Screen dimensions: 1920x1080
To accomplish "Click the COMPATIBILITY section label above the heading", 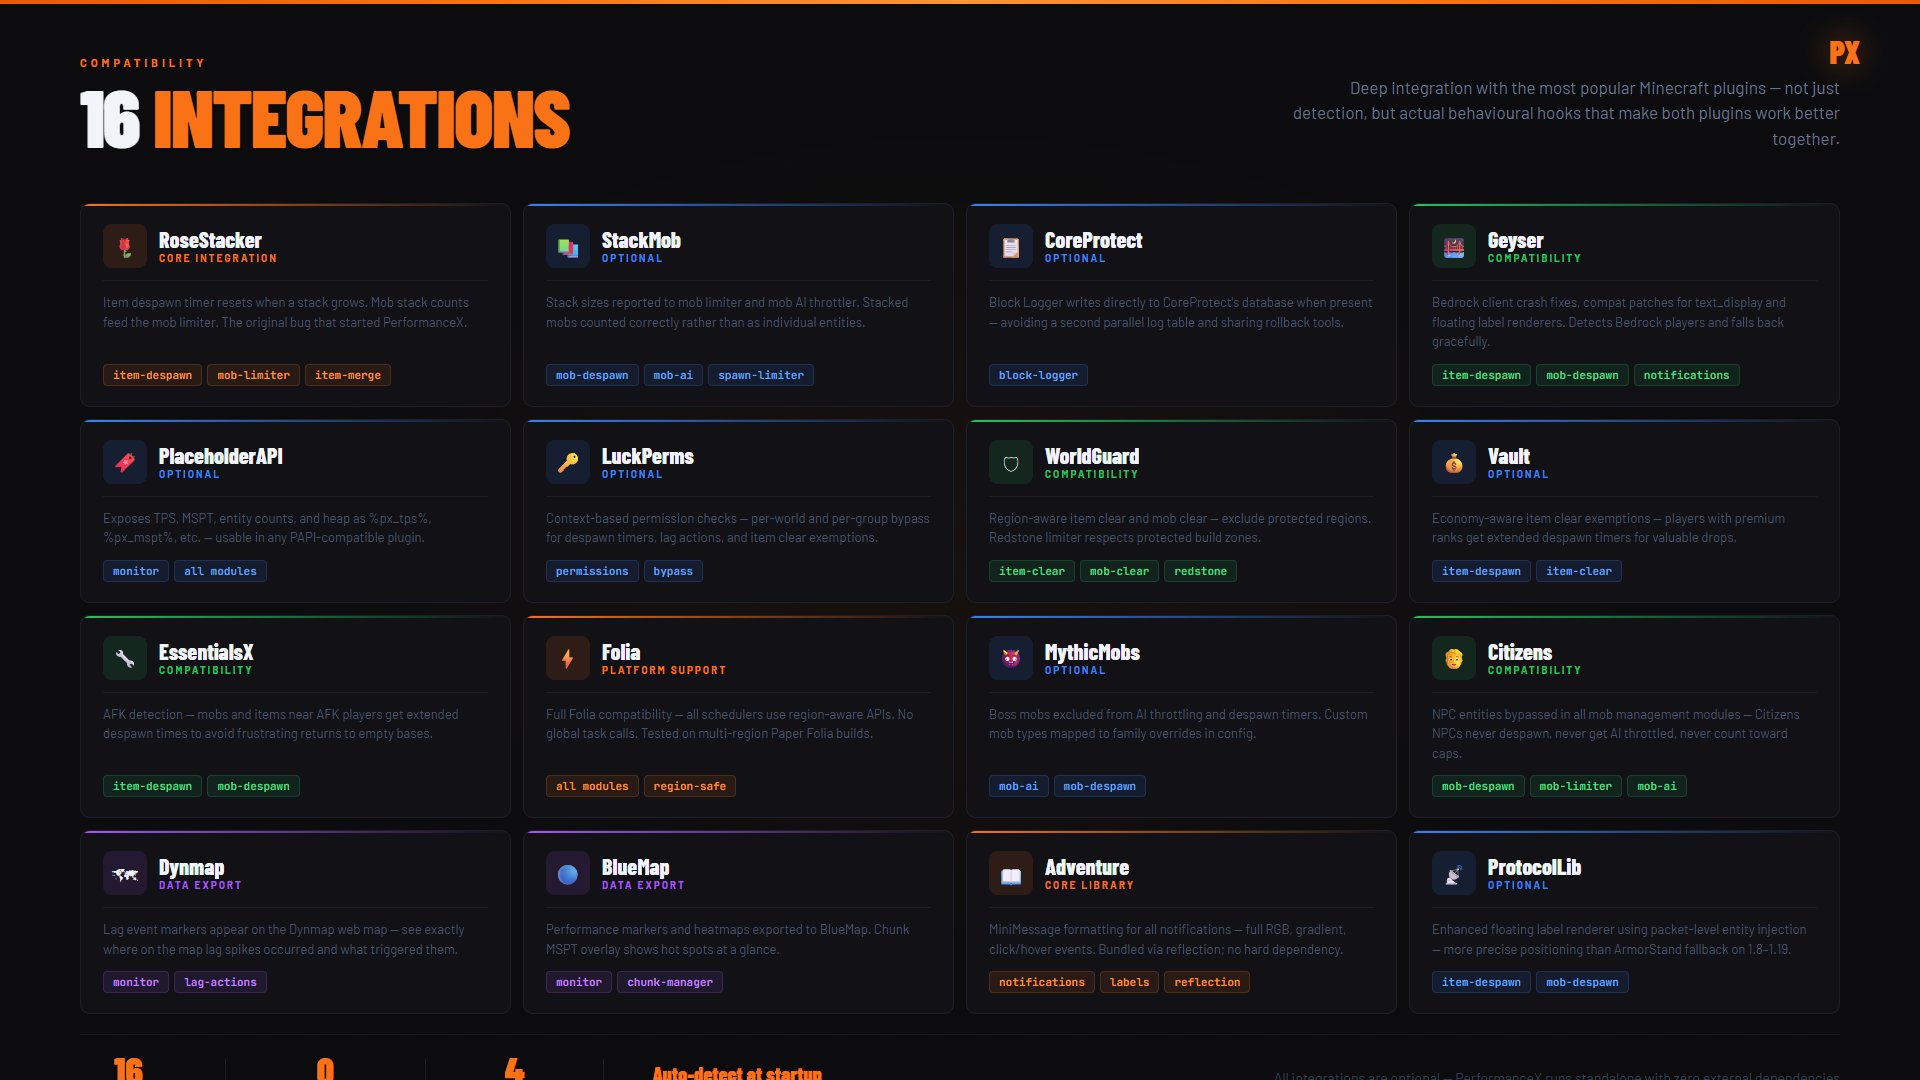I will tap(143, 63).
